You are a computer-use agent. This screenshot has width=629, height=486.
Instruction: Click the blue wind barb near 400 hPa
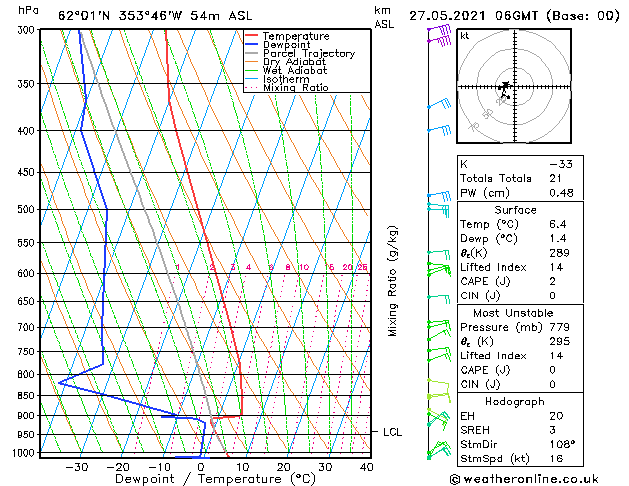(440, 130)
